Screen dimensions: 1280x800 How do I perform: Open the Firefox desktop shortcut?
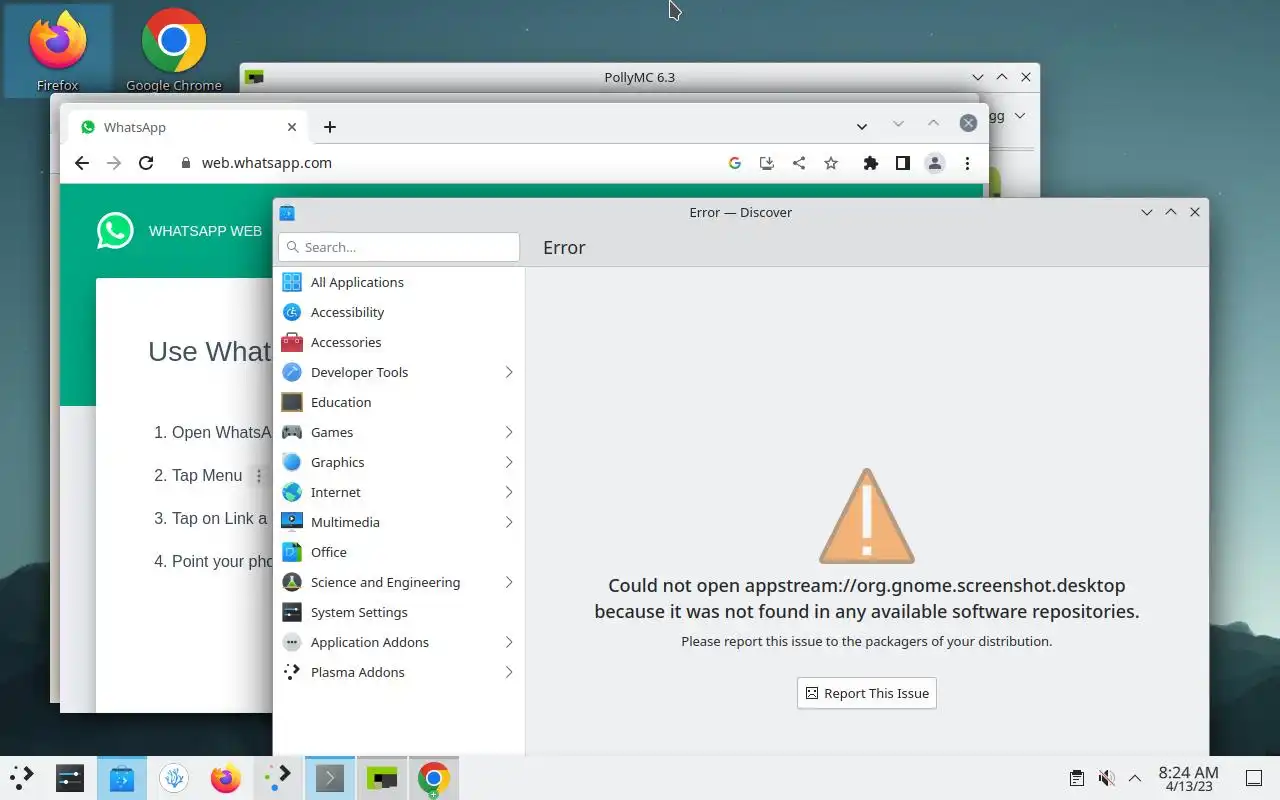tap(57, 52)
